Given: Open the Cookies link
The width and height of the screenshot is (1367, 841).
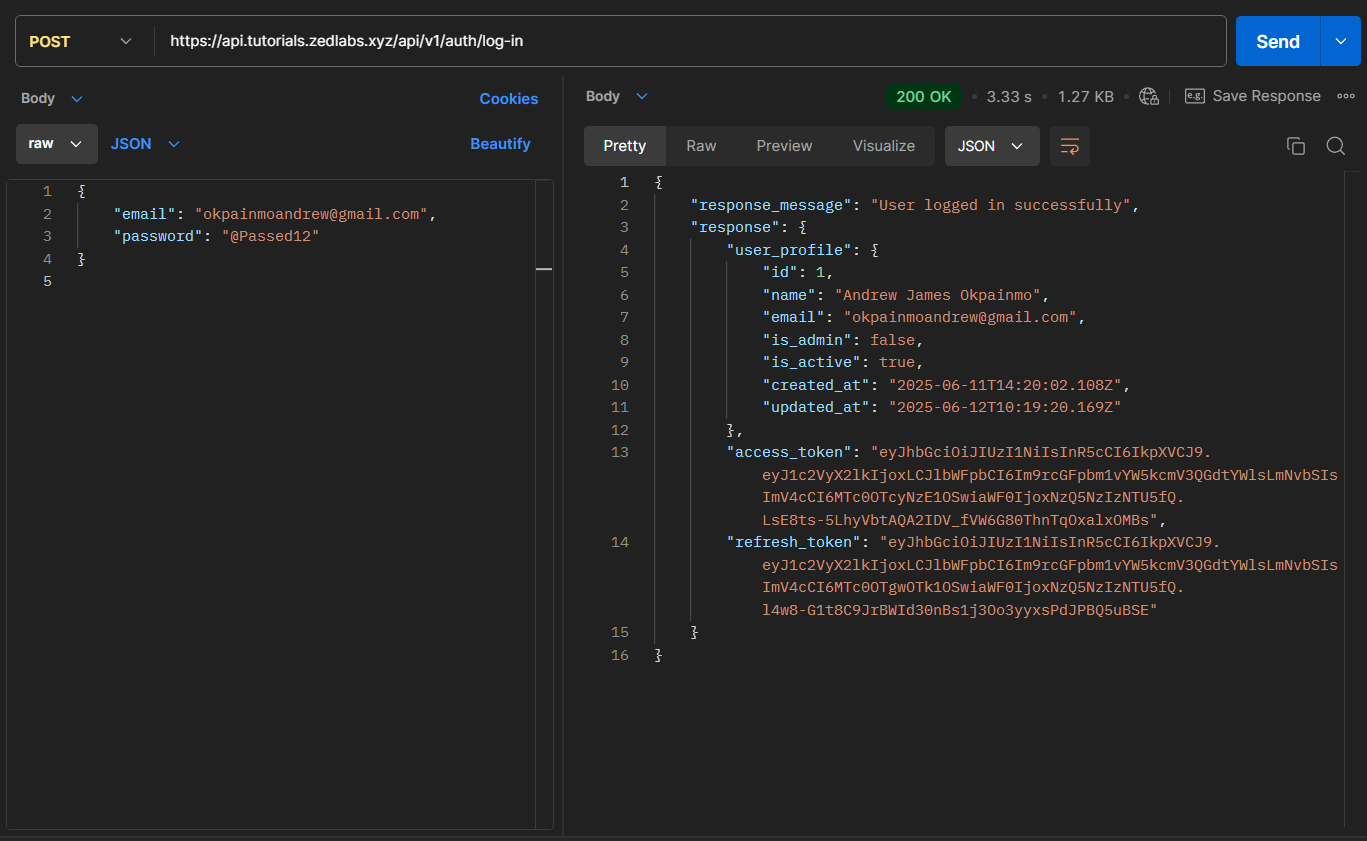Looking at the screenshot, I should tap(508, 98).
